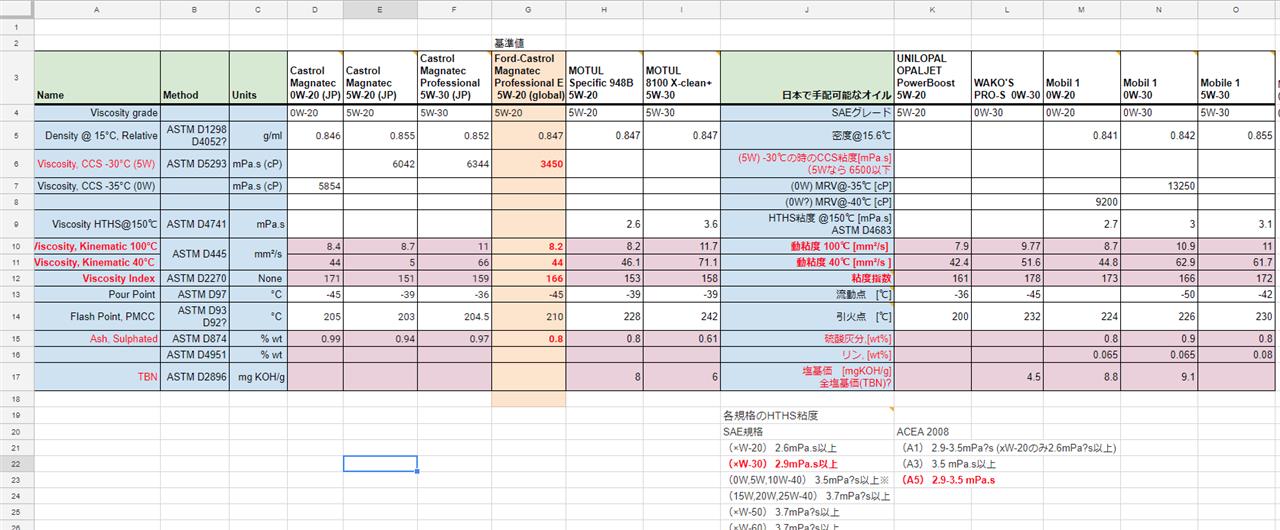
Task: Click the '(A3) 3.5 mPa.s以上' cell
Action: (949, 464)
